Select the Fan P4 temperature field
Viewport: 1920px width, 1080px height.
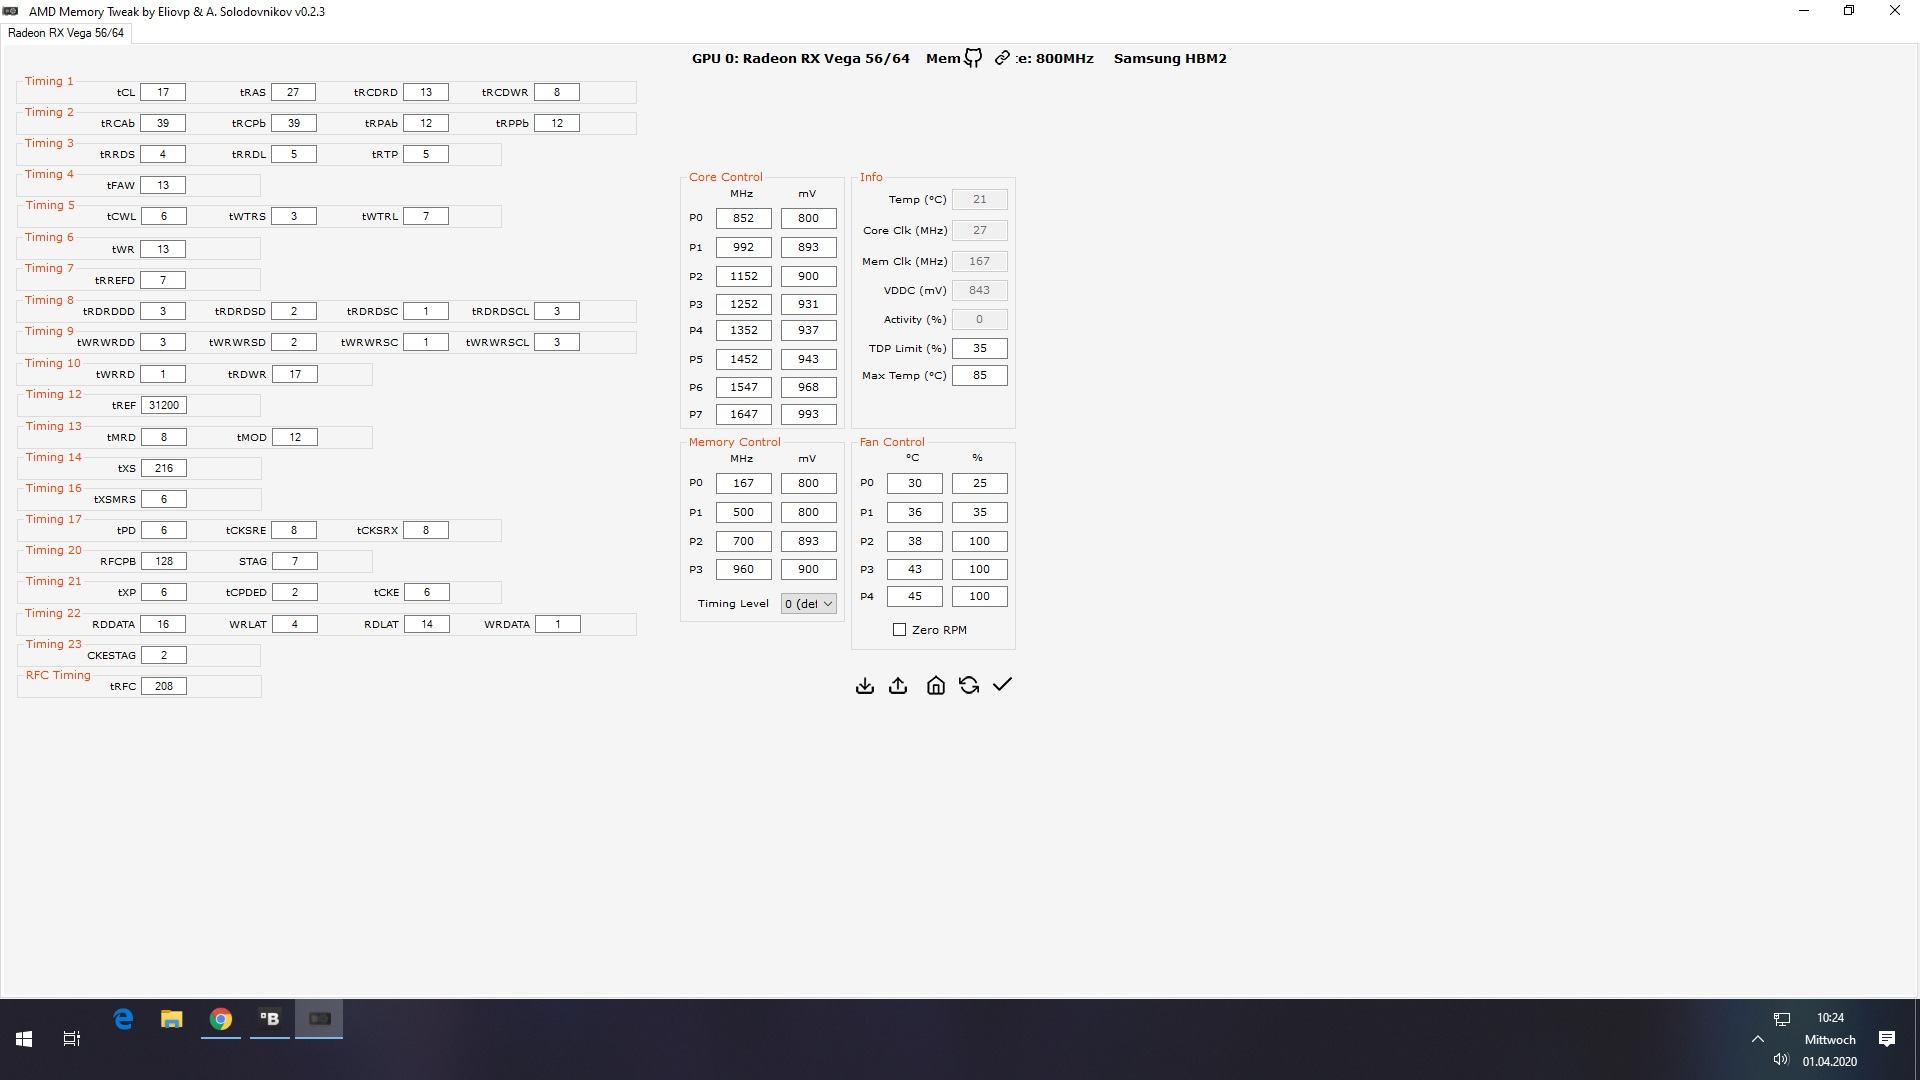pyautogui.click(x=914, y=596)
